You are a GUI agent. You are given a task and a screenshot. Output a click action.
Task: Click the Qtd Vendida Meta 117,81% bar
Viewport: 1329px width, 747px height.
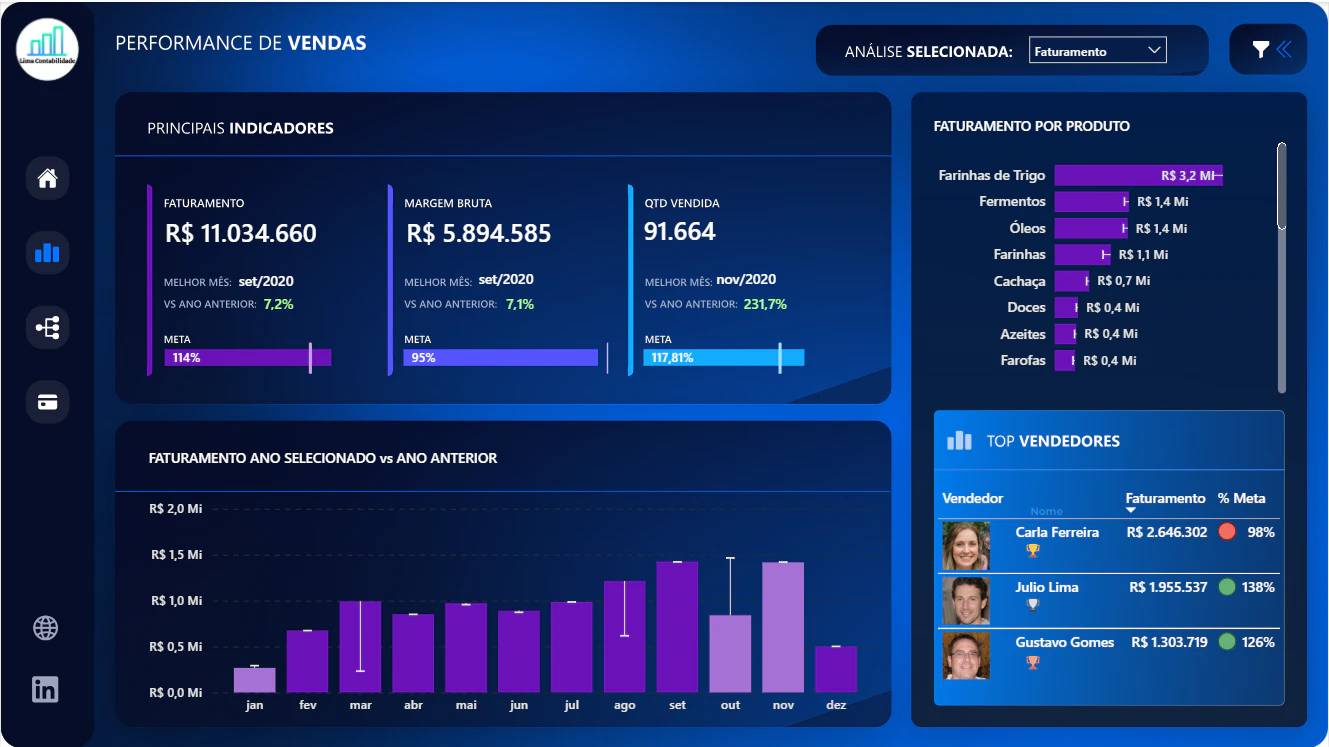[x=724, y=357]
